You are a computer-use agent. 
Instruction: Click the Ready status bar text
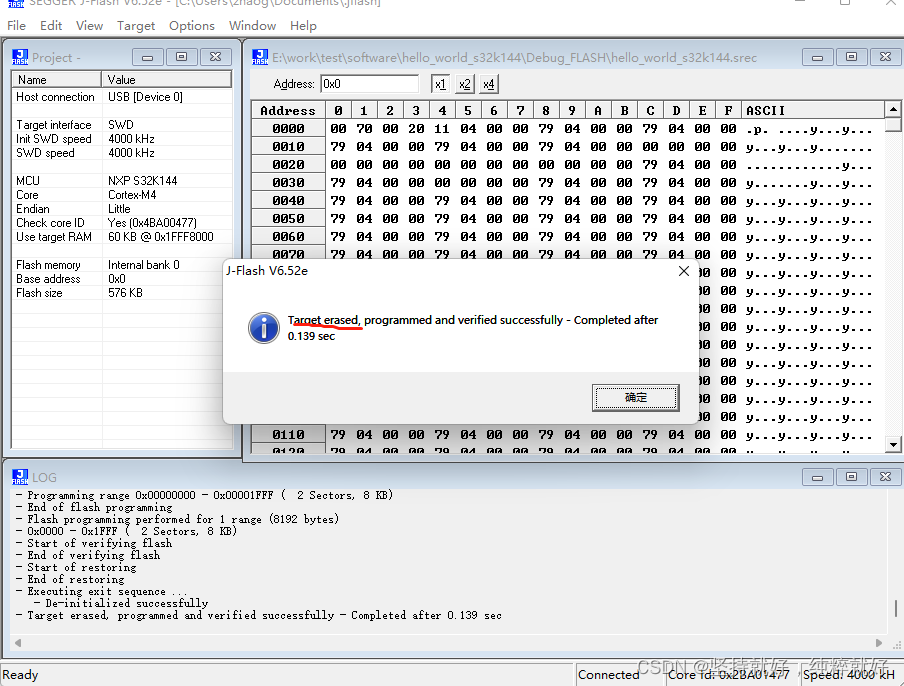20,674
